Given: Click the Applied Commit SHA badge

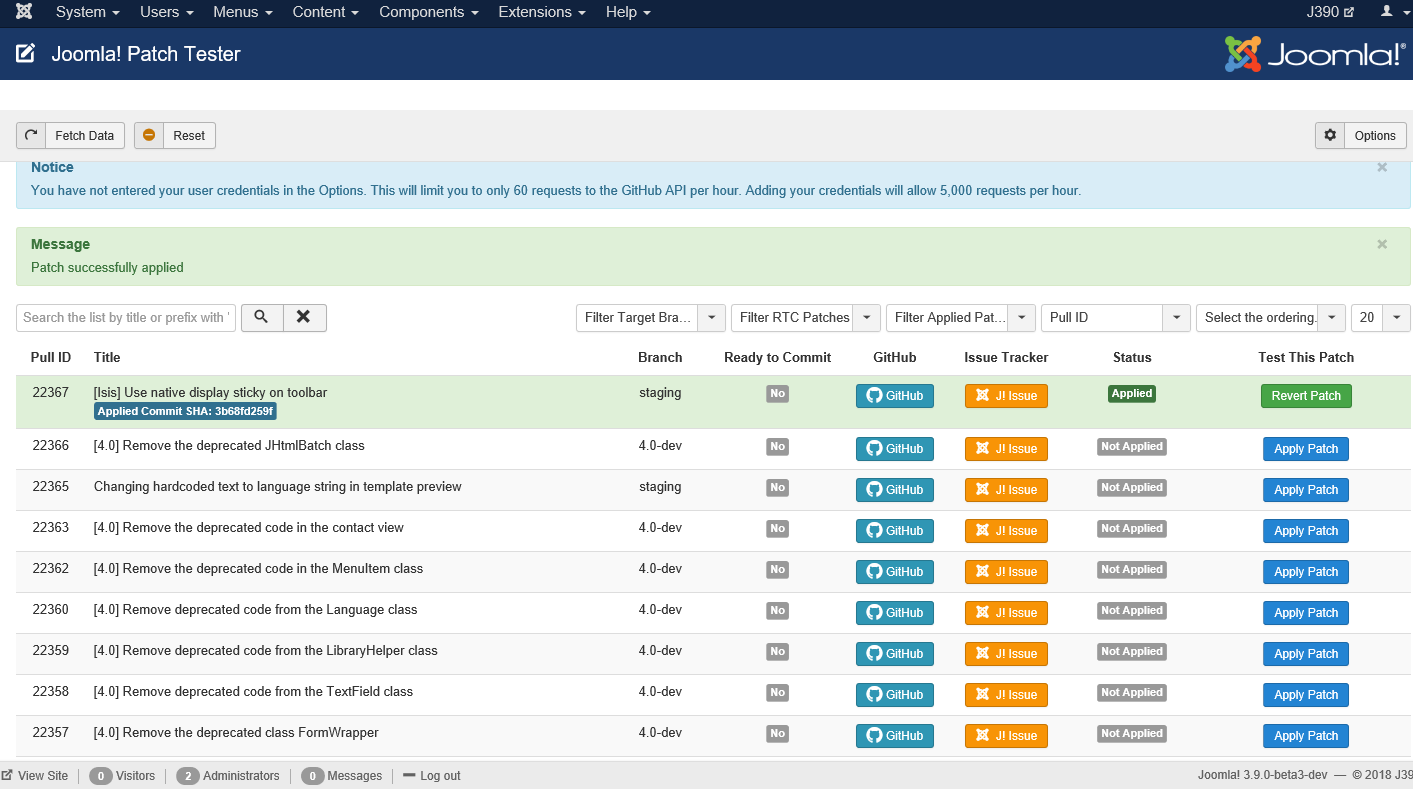Looking at the screenshot, I should tap(185, 411).
